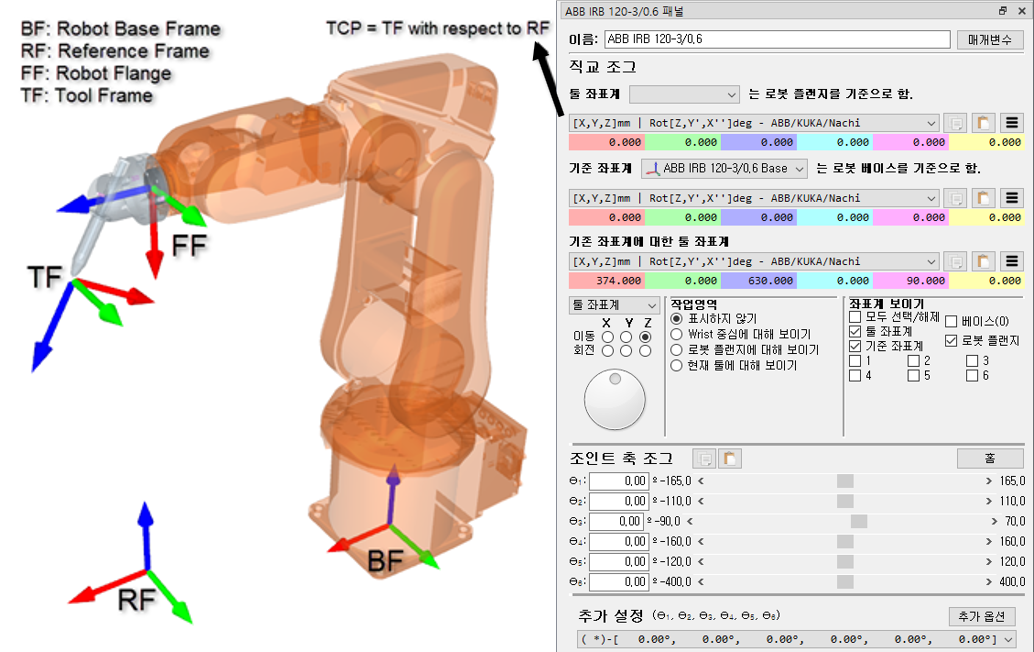
Task: Close the ABB IRB 120-3/0.6 패널
Action: point(1022,11)
